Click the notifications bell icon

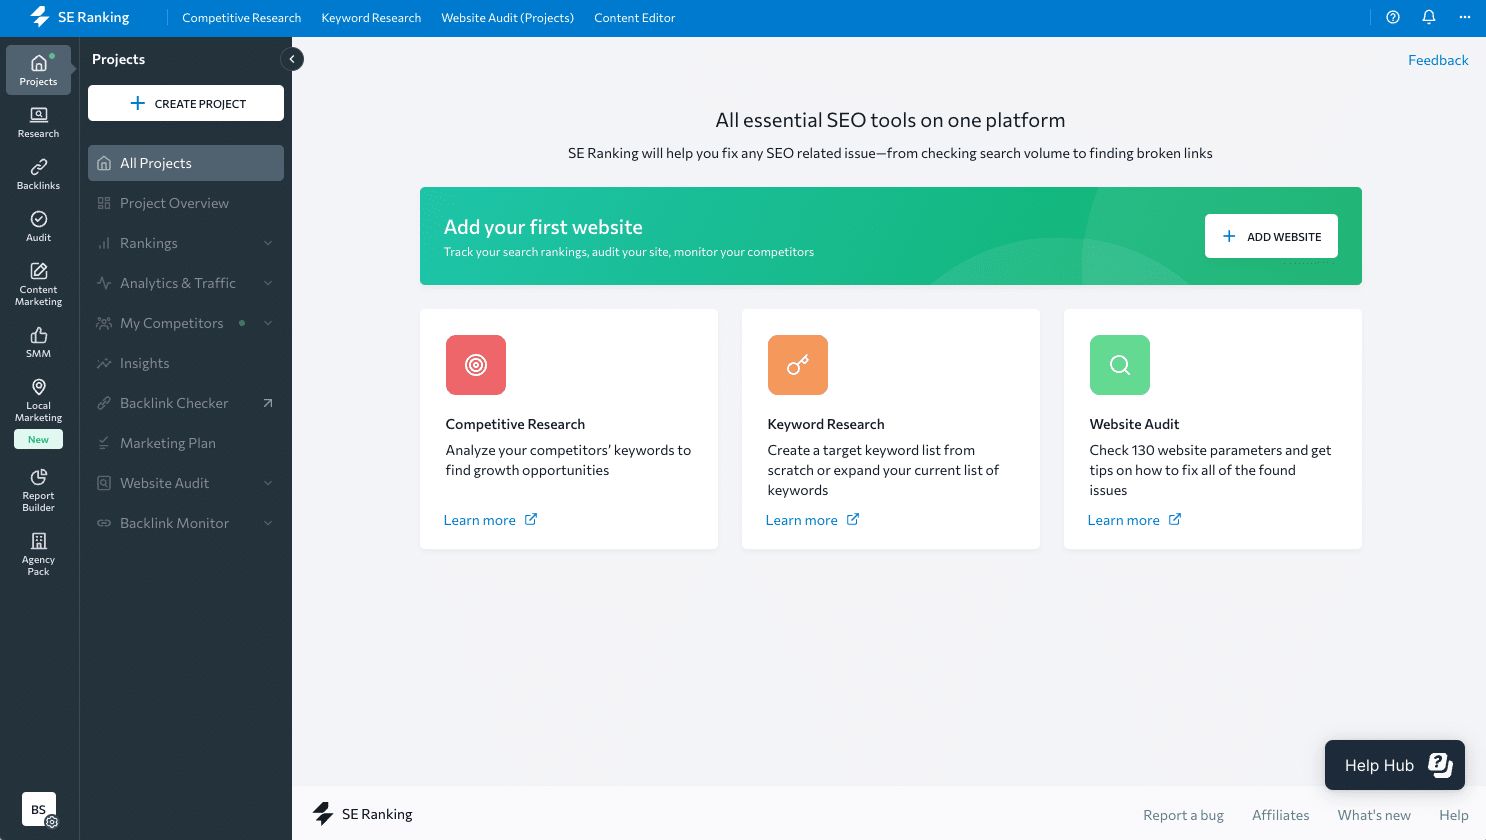[x=1429, y=17]
